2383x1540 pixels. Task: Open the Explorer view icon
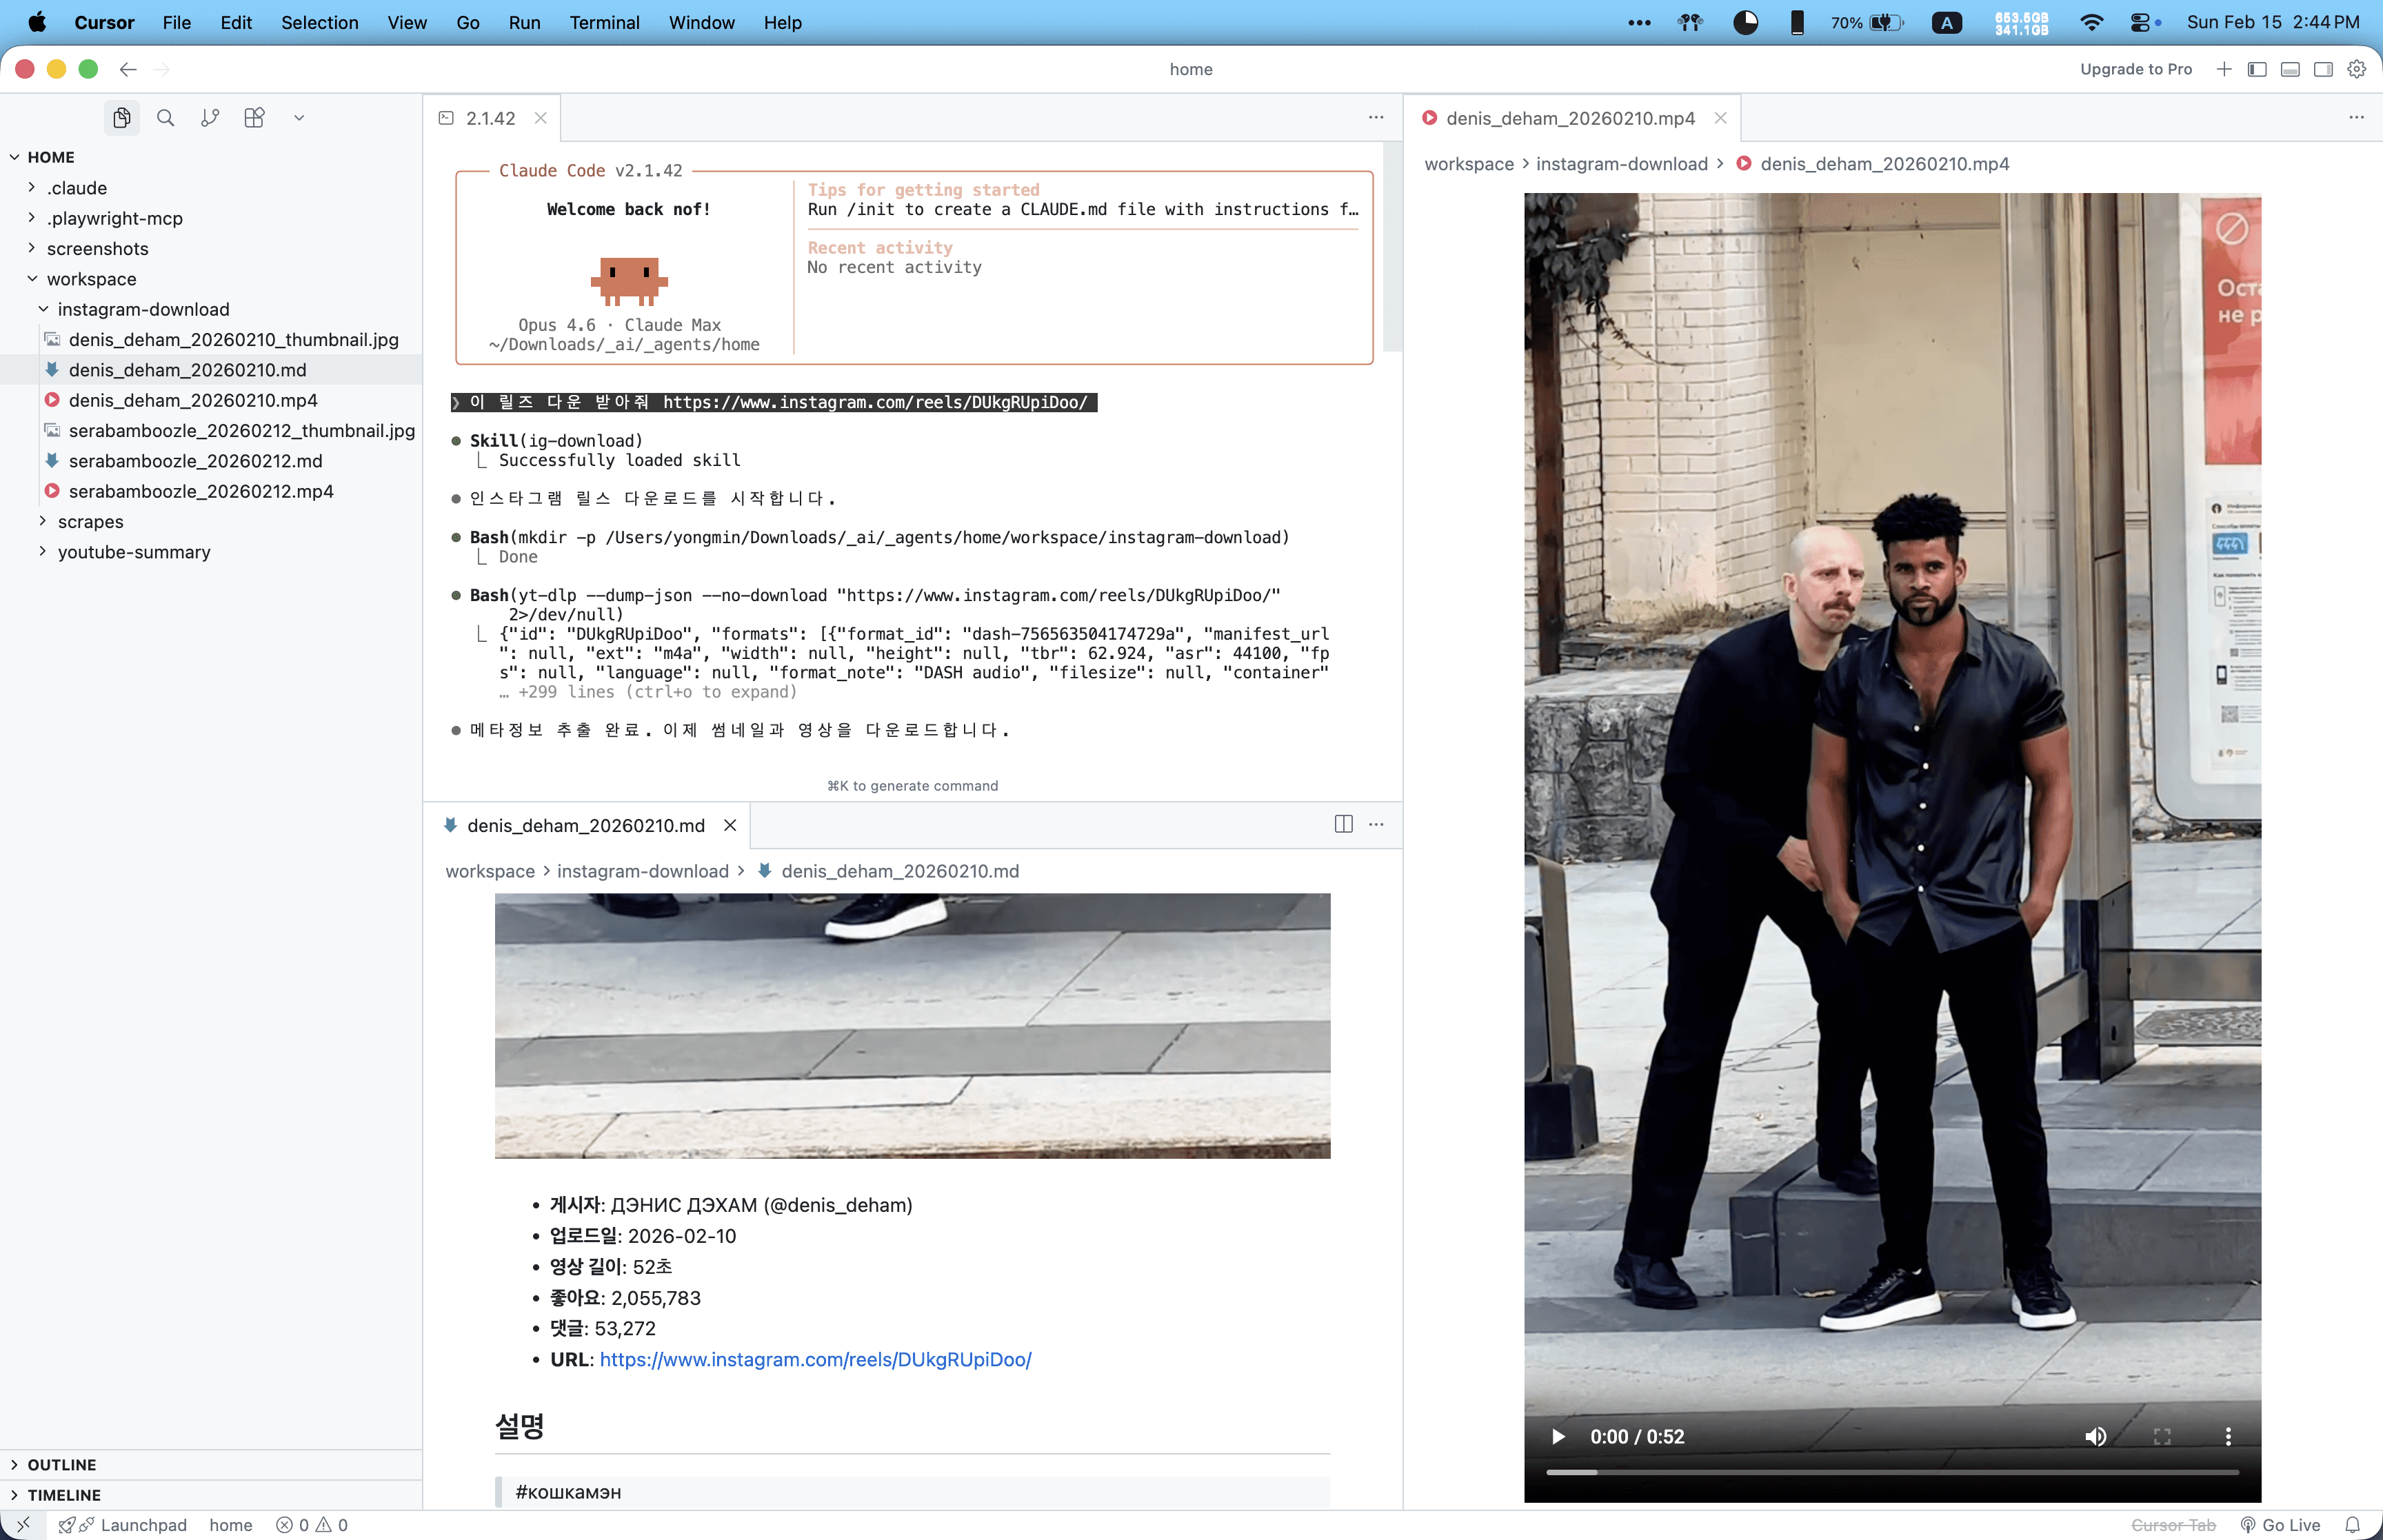coord(121,118)
